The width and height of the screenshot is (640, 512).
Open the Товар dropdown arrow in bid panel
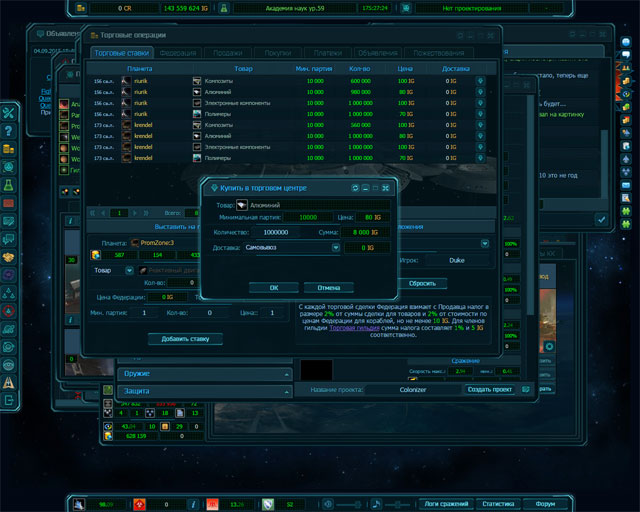click(129, 270)
